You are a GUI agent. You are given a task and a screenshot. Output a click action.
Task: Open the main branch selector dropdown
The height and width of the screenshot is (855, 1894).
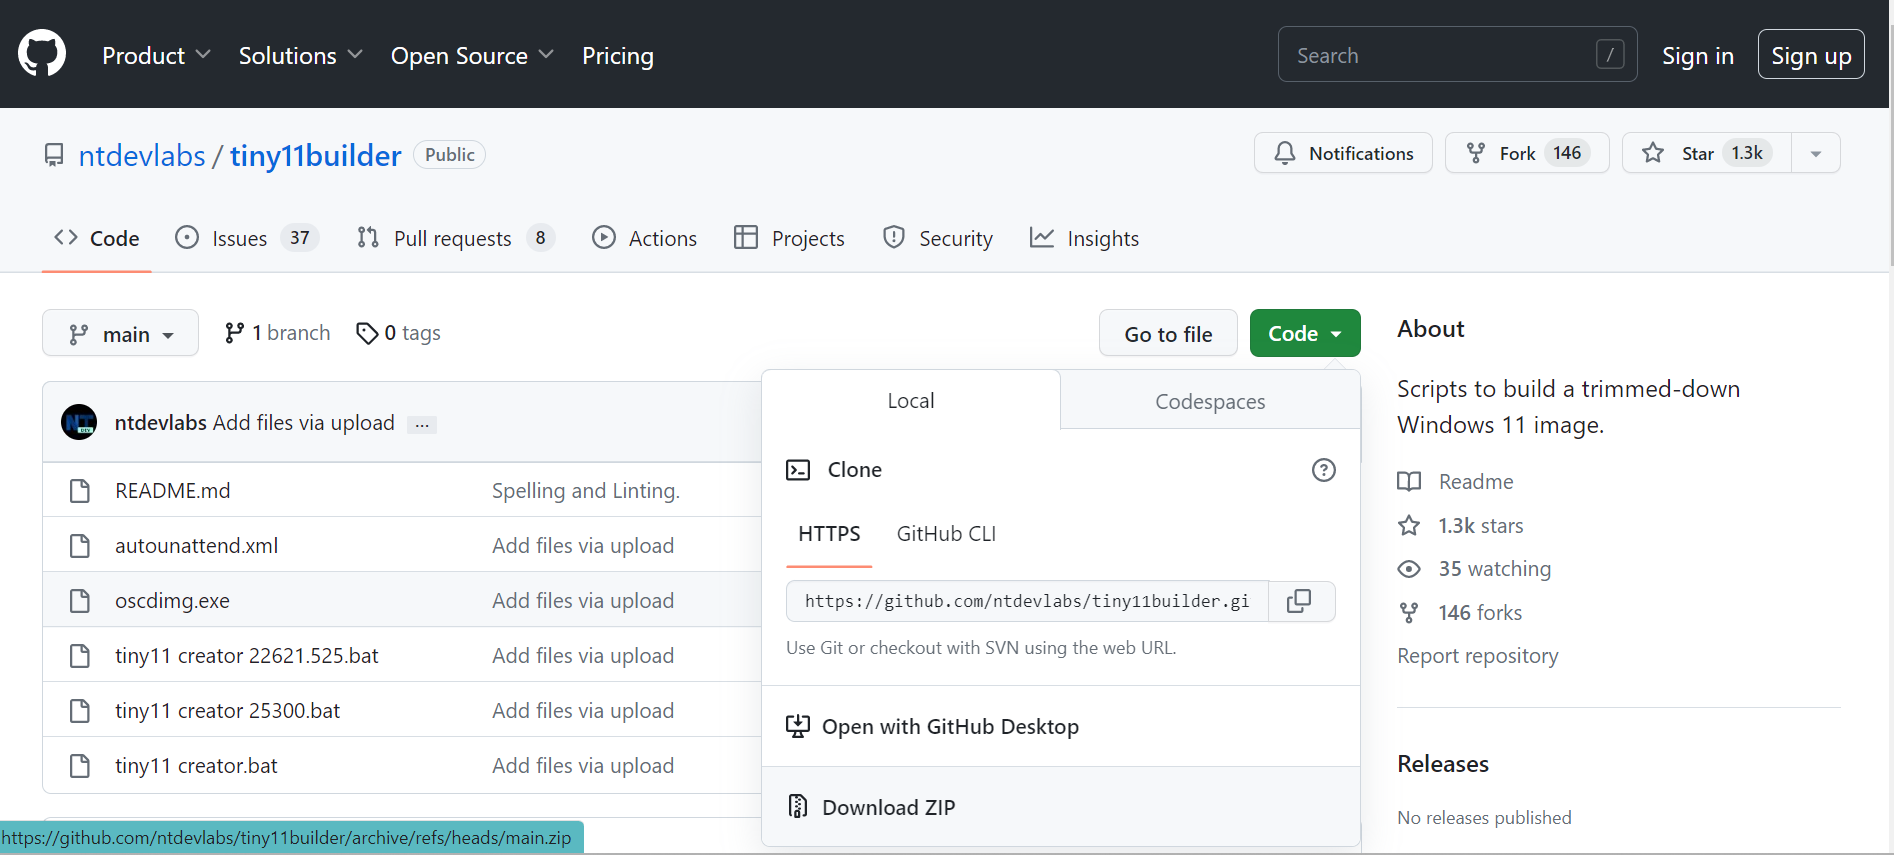[120, 333]
